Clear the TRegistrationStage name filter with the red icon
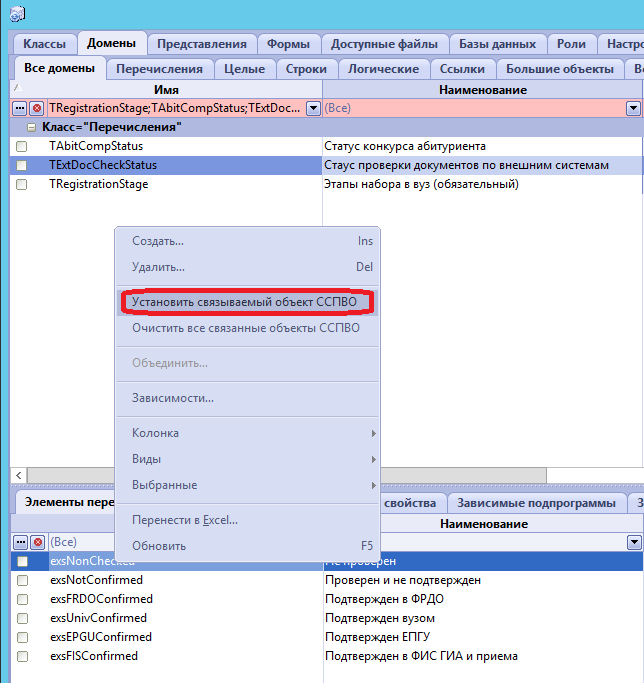The width and height of the screenshot is (644, 683). click(37, 108)
